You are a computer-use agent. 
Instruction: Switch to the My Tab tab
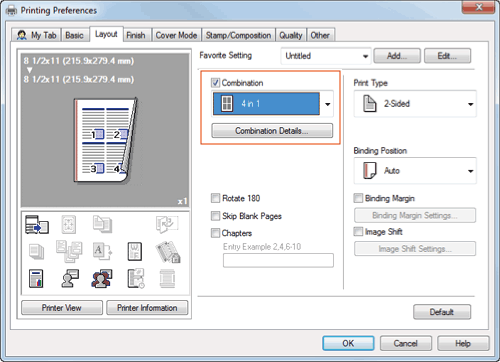pos(36,35)
